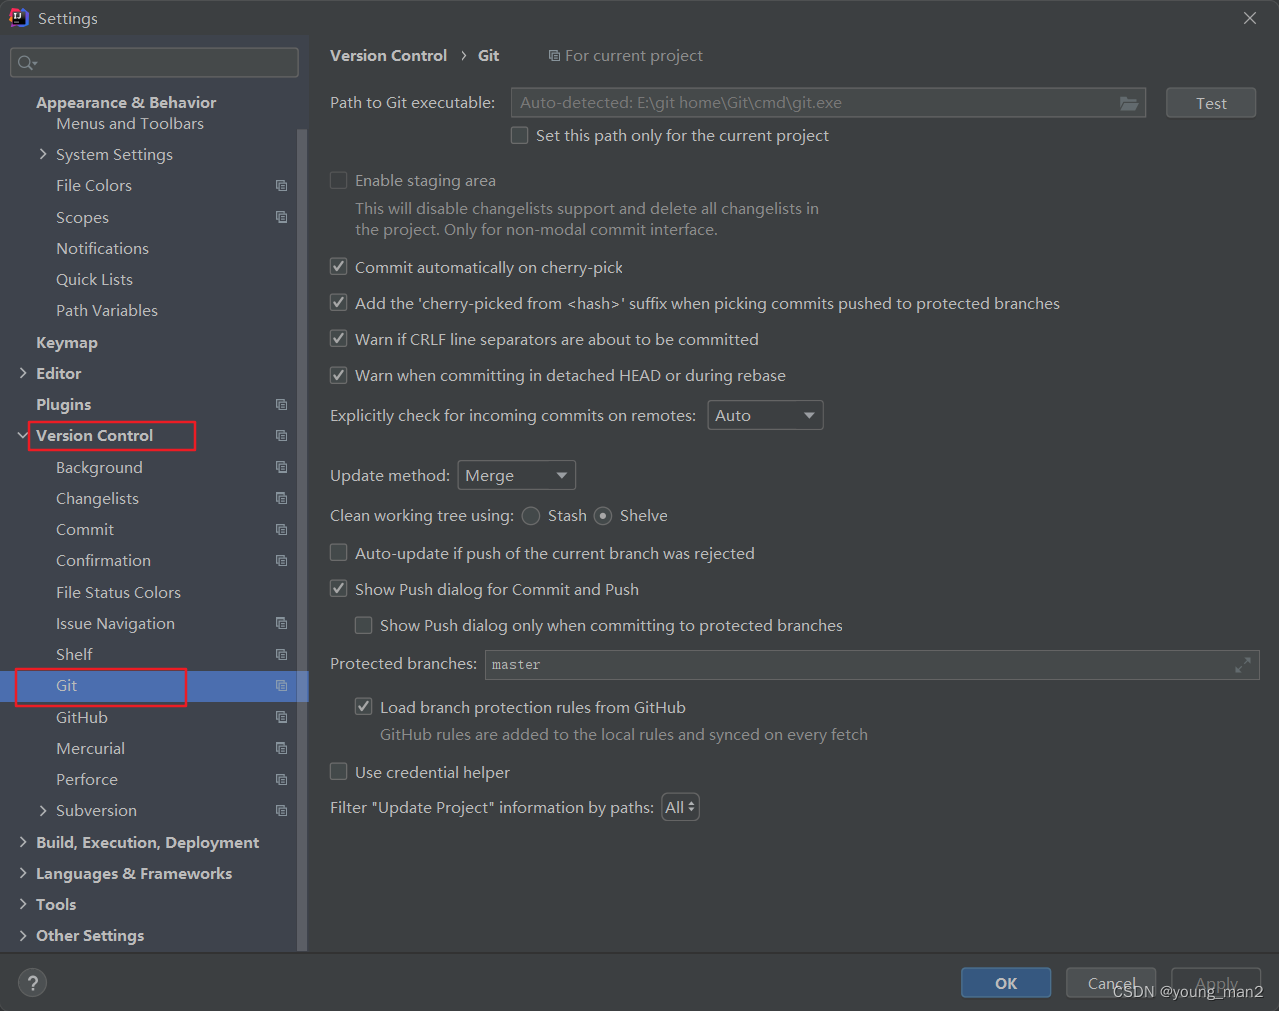Click the project-level icon next to Mercurial
This screenshot has height=1011, width=1279.
[282, 748]
